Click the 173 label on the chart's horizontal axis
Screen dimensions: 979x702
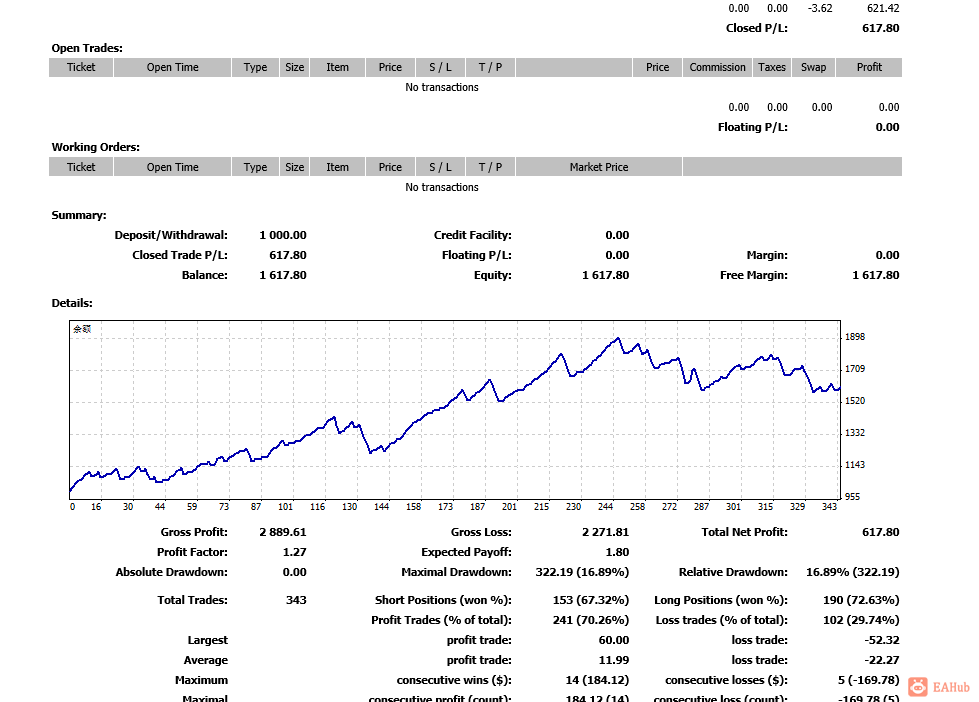(445, 507)
